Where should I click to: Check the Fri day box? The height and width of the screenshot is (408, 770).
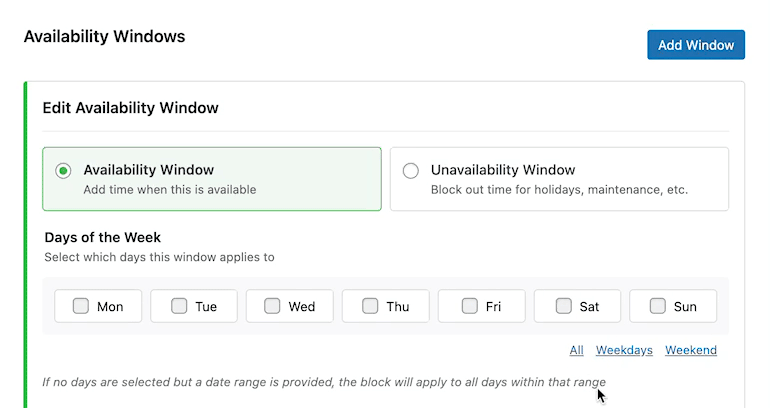(x=469, y=306)
